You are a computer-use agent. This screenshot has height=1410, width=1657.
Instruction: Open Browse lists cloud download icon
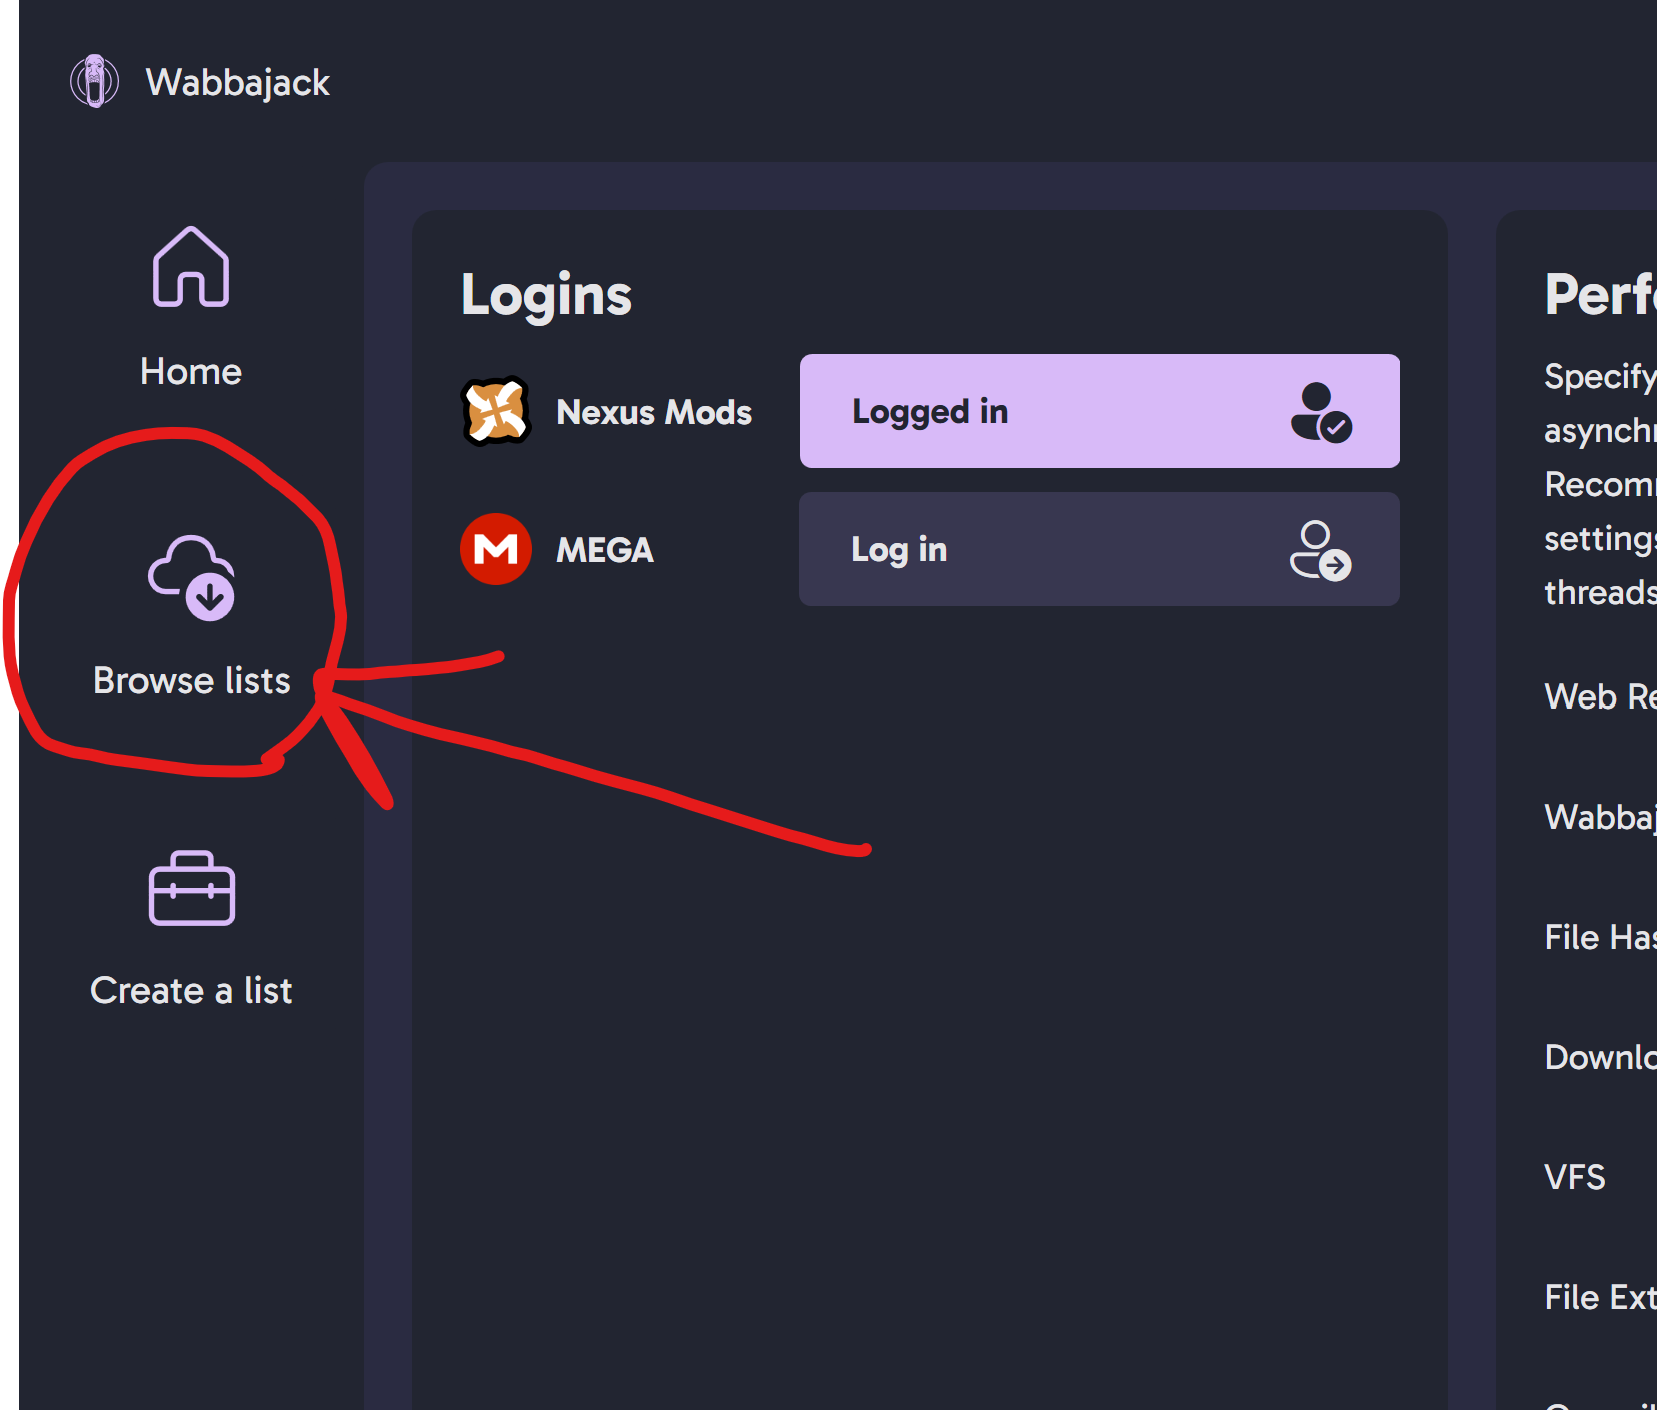[192, 578]
